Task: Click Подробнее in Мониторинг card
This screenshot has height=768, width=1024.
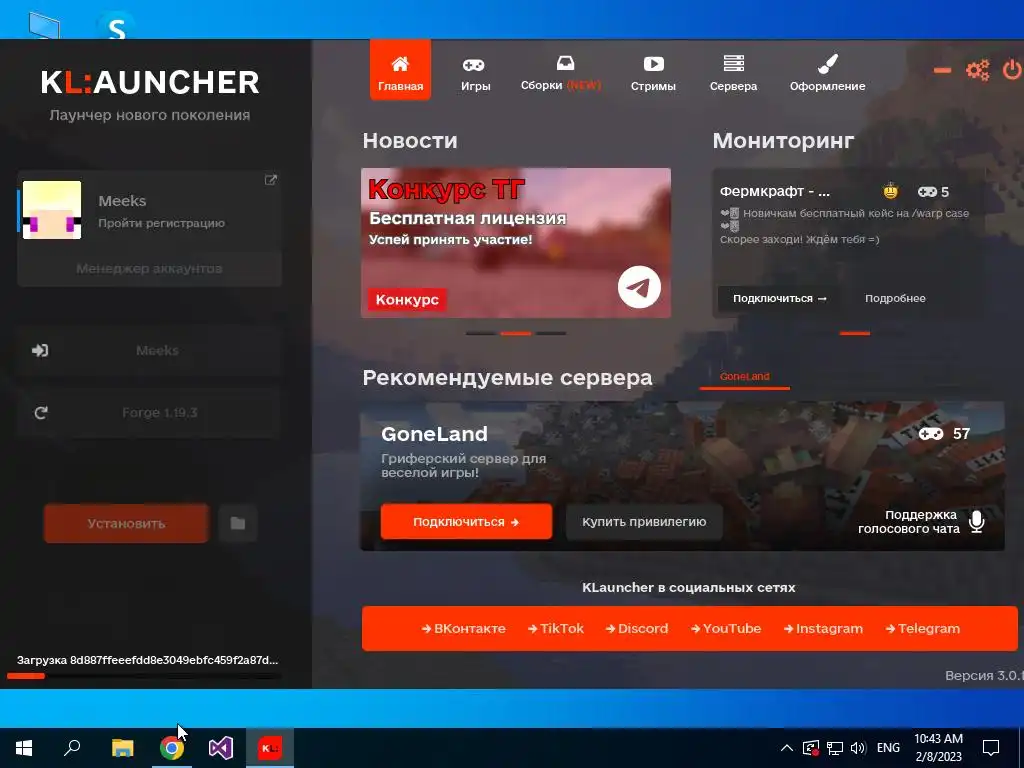Action: click(895, 298)
